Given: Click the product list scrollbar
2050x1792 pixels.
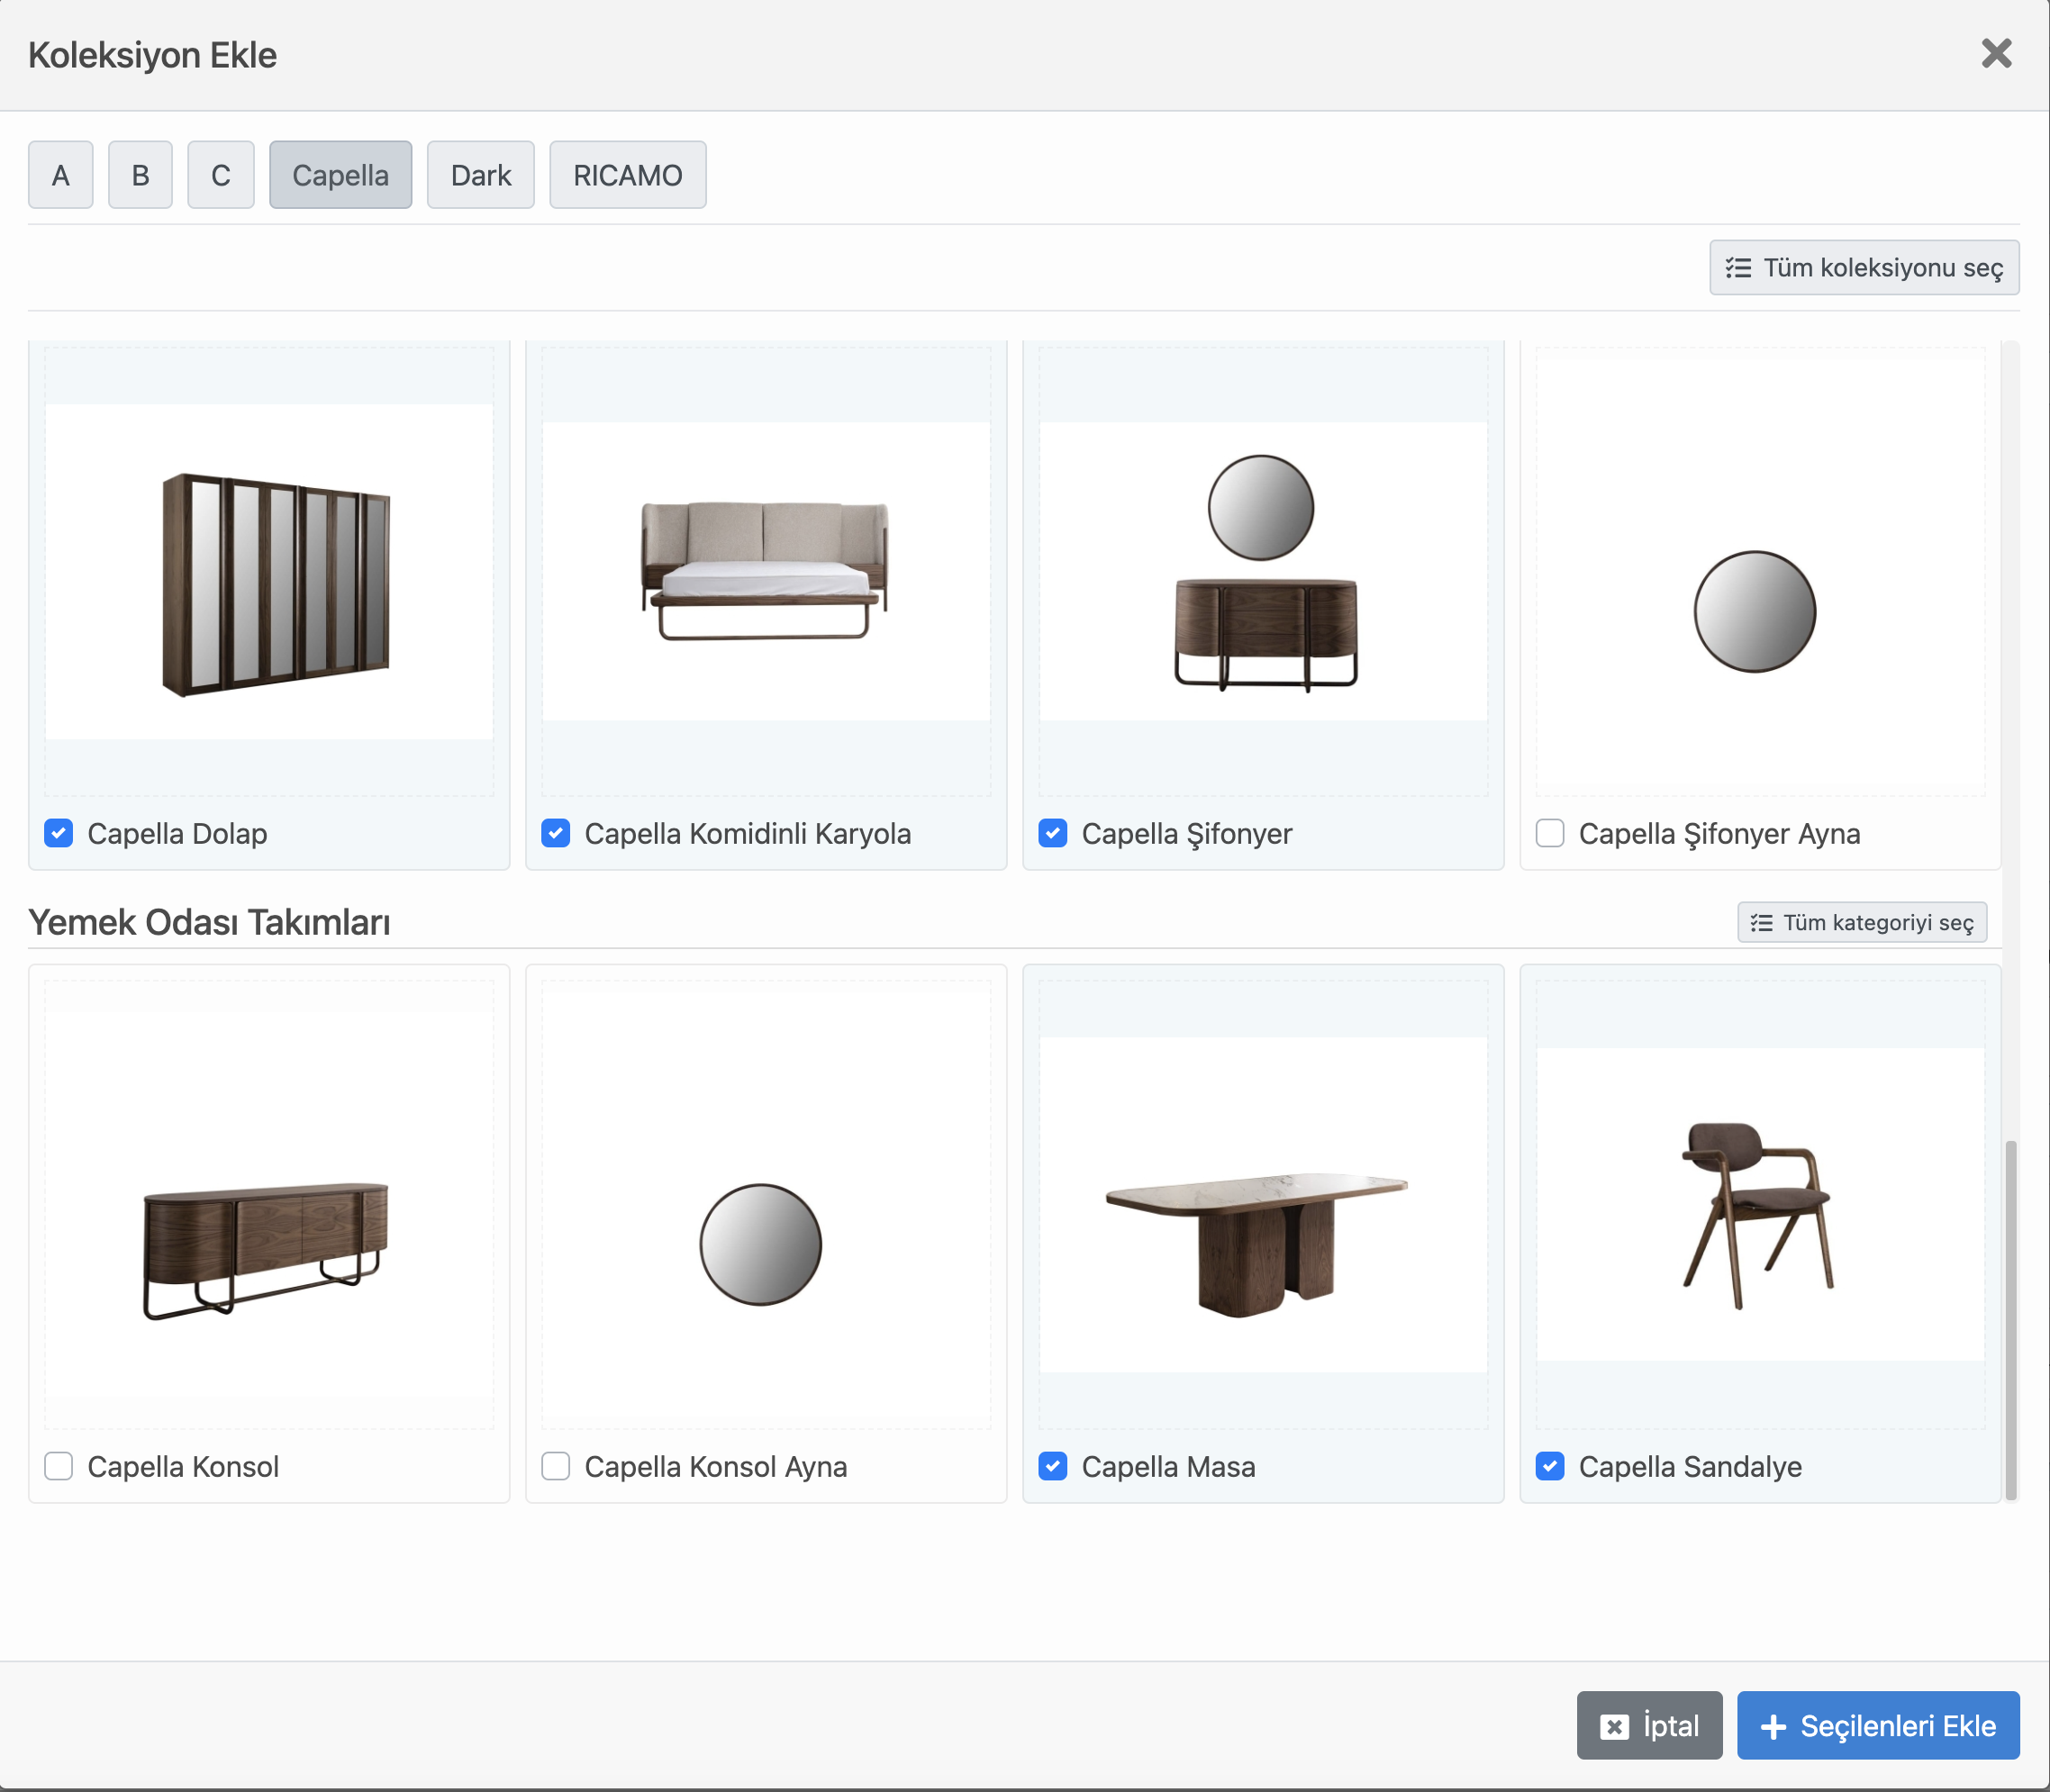Looking at the screenshot, I should tap(2010, 1319).
